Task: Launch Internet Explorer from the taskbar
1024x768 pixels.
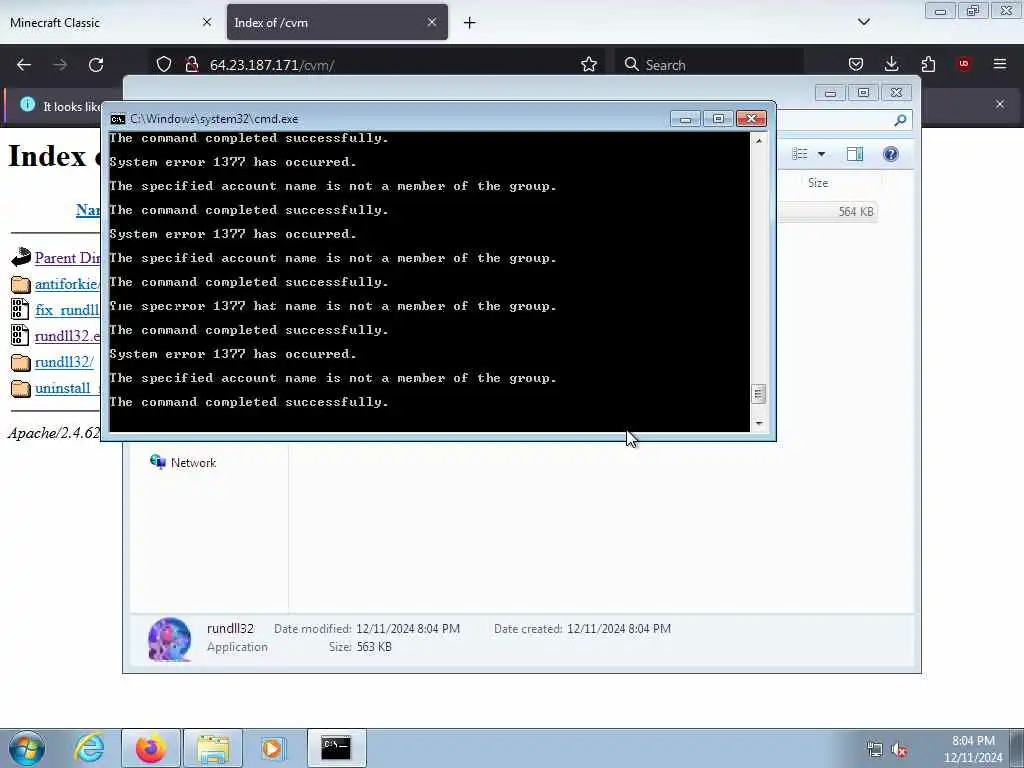Action: tap(89, 748)
